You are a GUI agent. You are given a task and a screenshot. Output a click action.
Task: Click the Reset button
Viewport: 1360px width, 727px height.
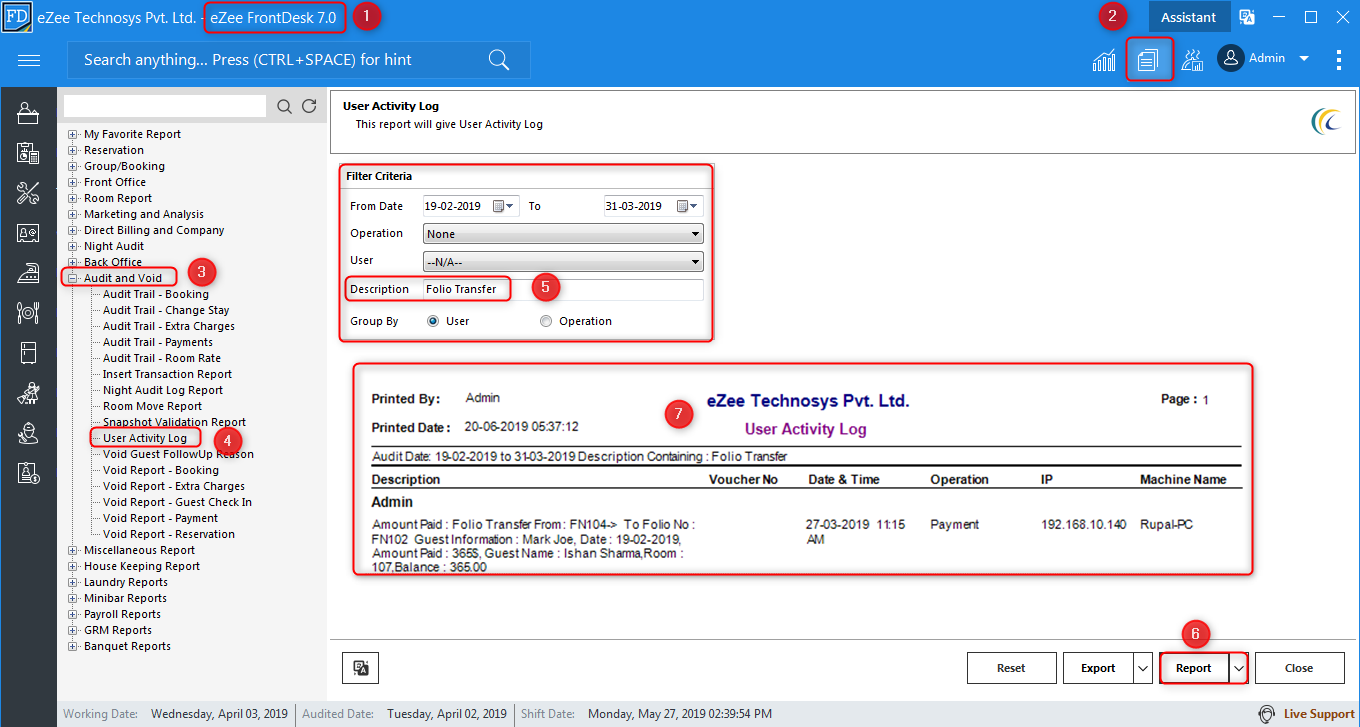click(1011, 668)
